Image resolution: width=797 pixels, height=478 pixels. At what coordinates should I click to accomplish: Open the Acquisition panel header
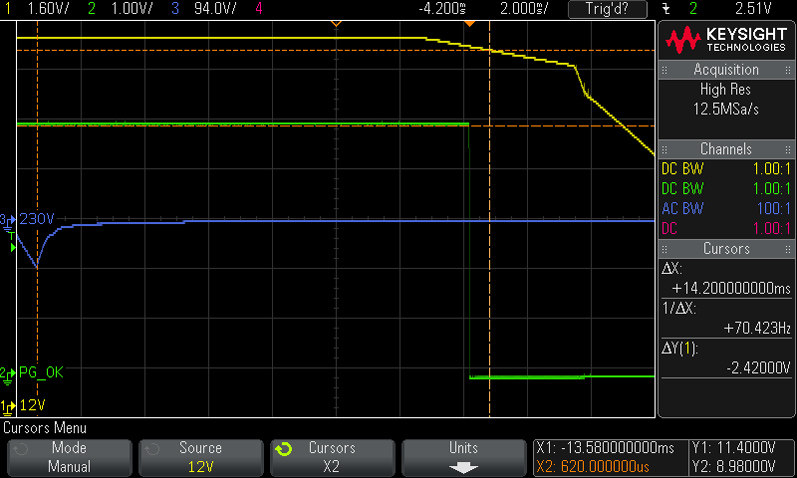pos(726,70)
